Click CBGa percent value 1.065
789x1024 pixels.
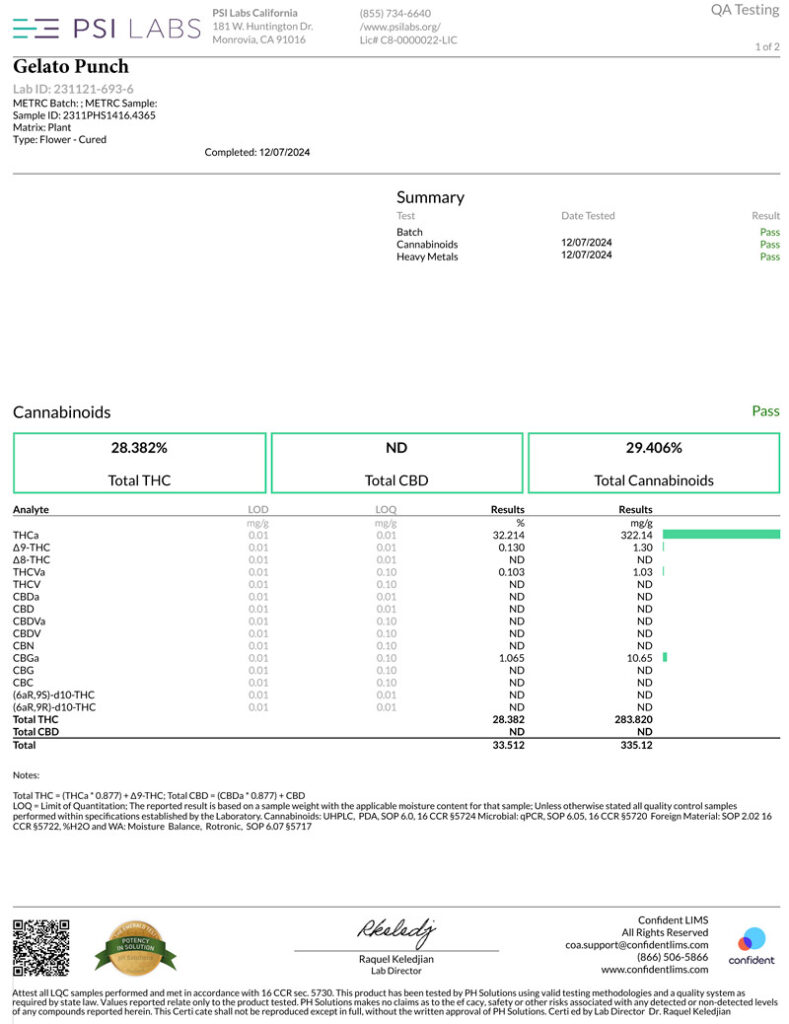[x=511, y=658]
